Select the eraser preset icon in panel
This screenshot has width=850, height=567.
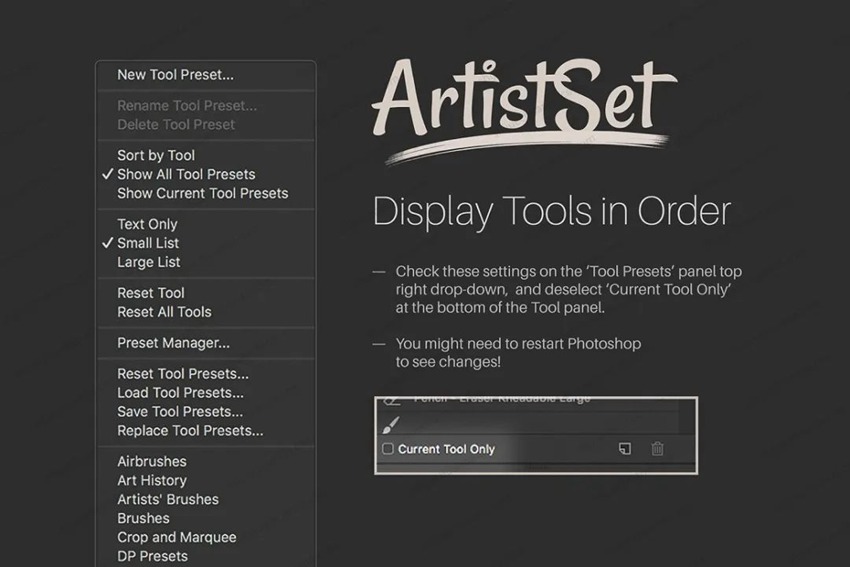[391, 399]
